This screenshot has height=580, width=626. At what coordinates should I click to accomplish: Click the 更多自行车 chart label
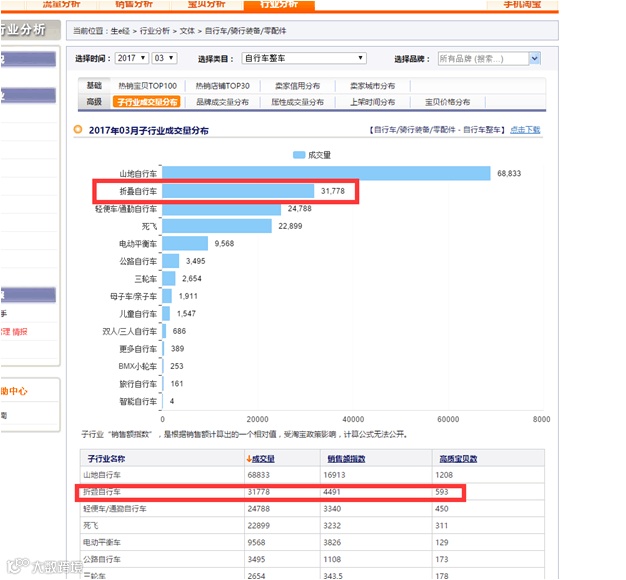138,349
